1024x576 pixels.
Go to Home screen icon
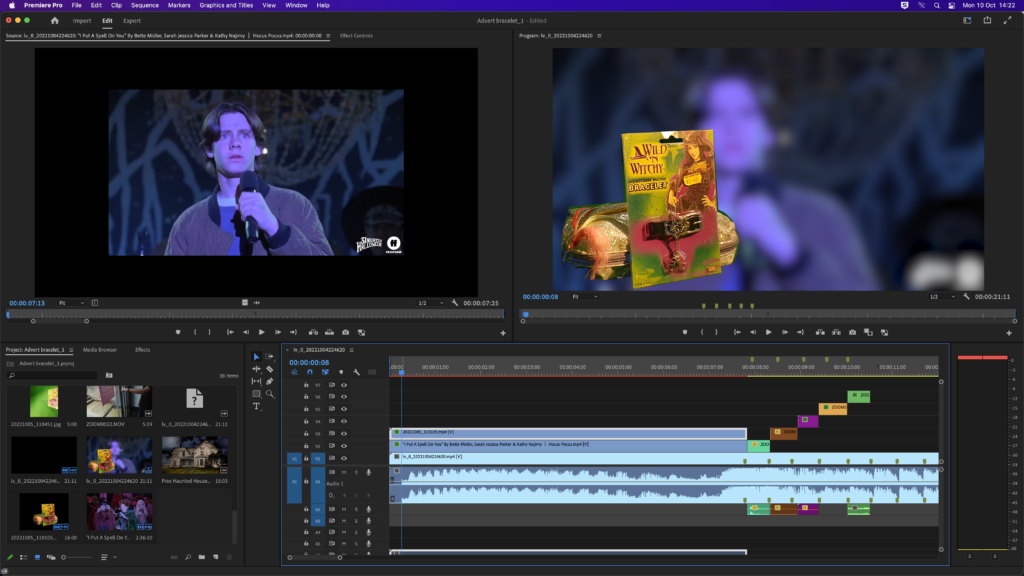(55, 21)
